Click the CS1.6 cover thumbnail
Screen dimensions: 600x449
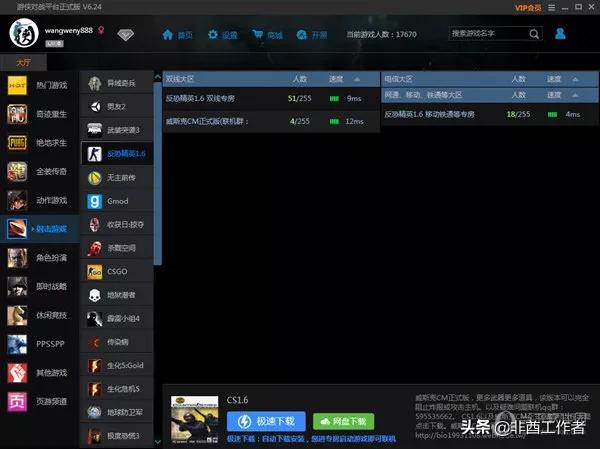[194, 420]
